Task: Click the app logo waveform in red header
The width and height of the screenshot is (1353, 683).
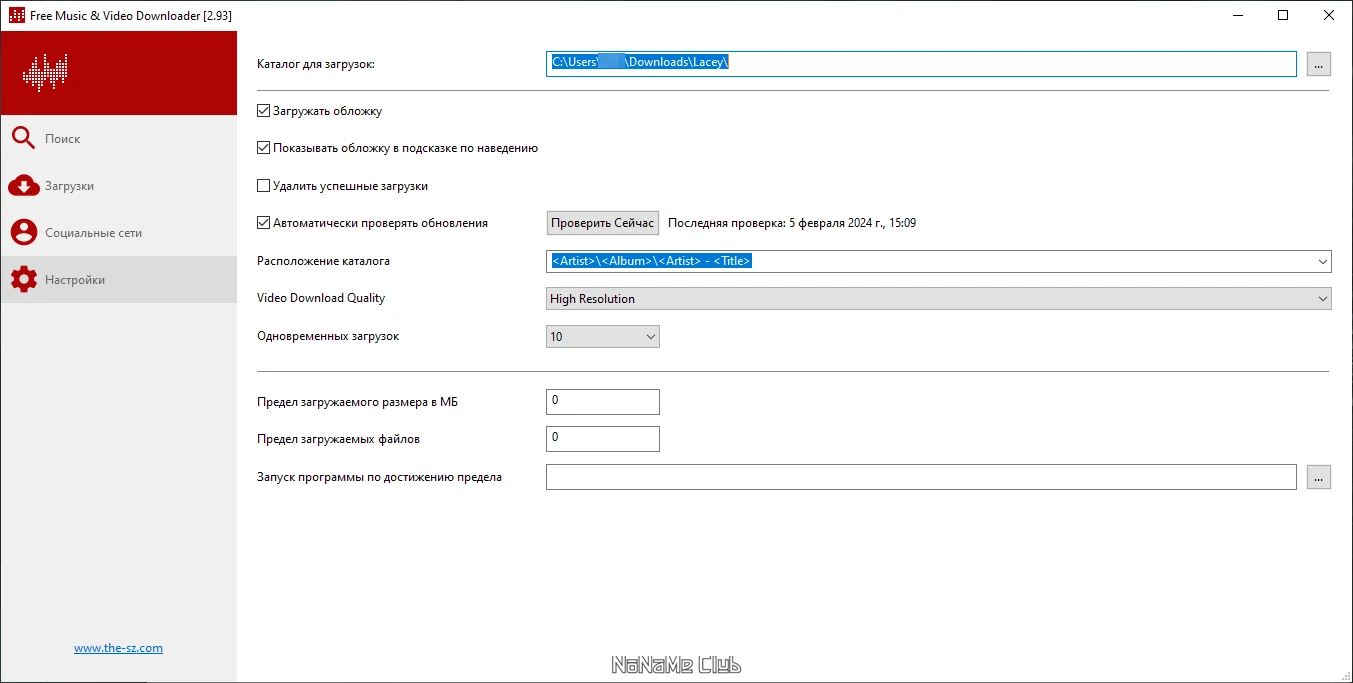Action: (45, 73)
